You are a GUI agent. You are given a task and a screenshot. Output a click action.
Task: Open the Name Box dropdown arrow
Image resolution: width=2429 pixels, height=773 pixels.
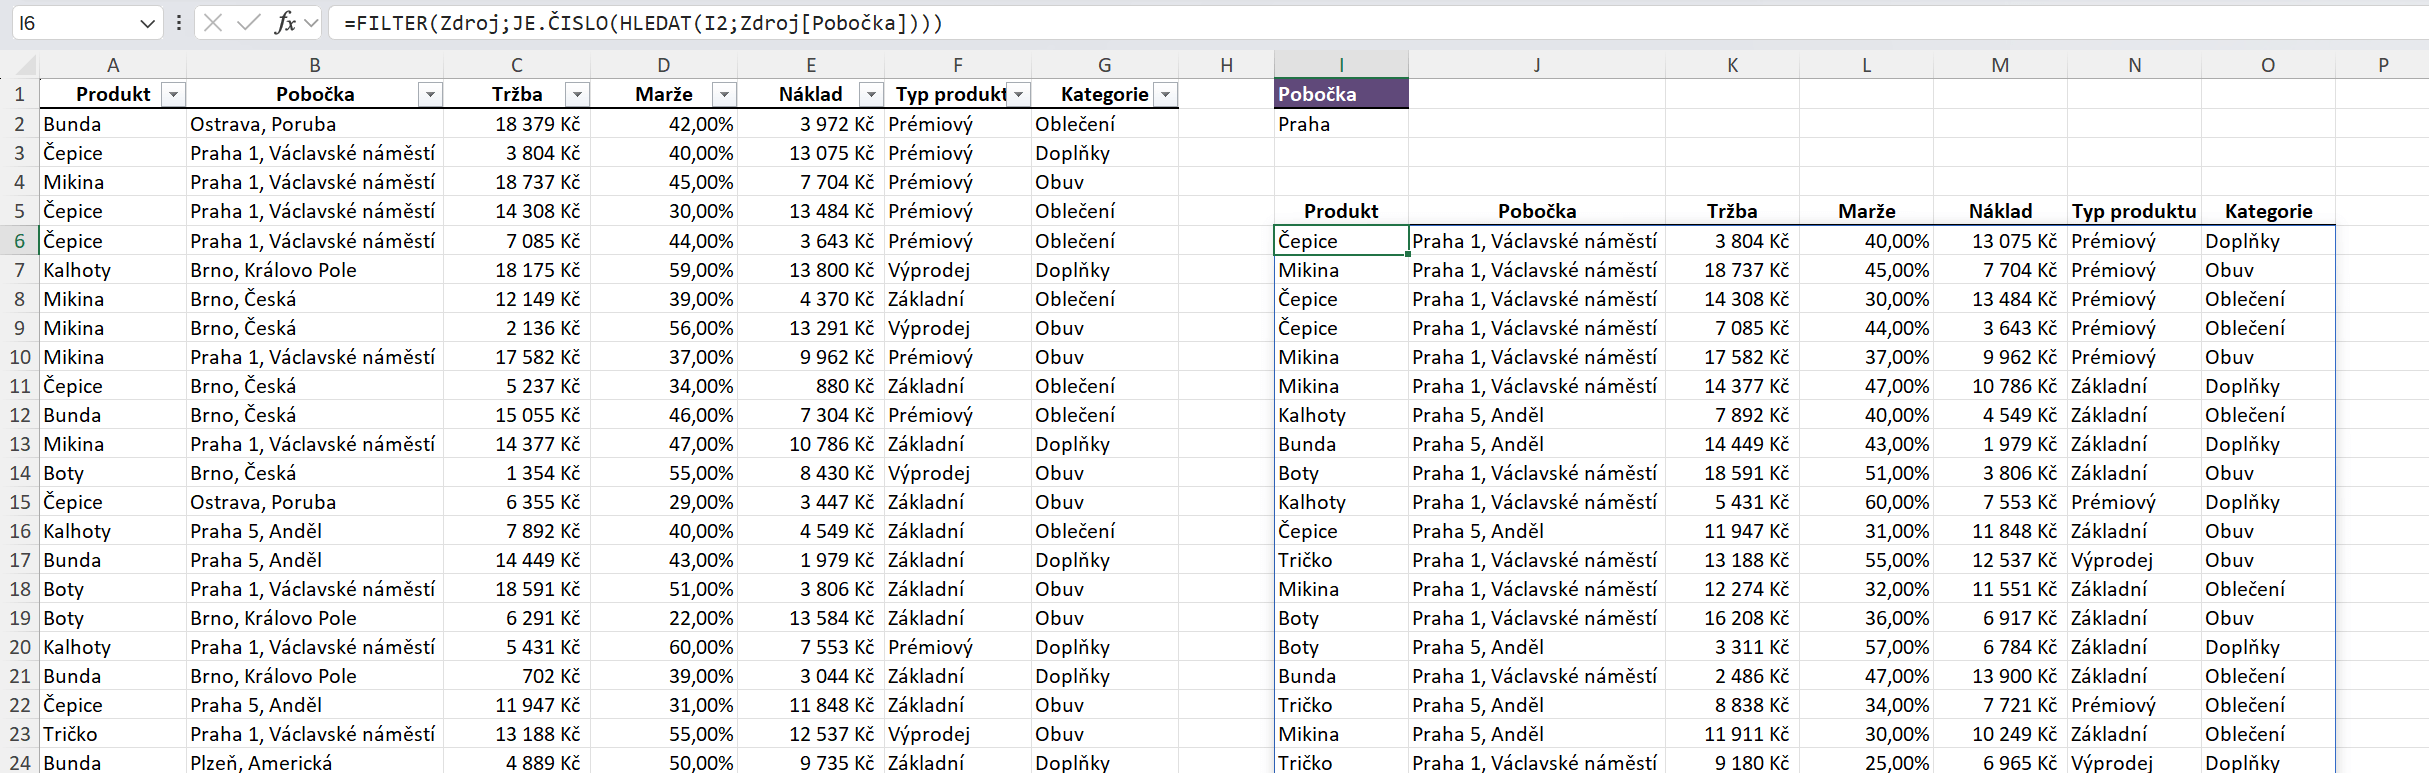click(x=147, y=23)
